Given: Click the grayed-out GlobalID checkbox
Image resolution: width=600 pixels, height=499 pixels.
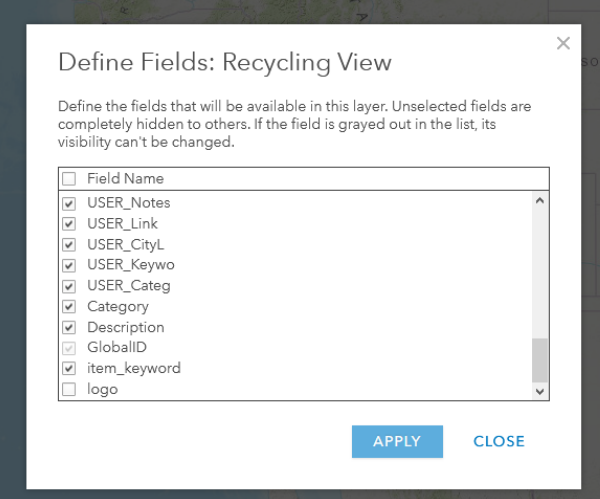Looking at the screenshot, I should coord(69,348).
